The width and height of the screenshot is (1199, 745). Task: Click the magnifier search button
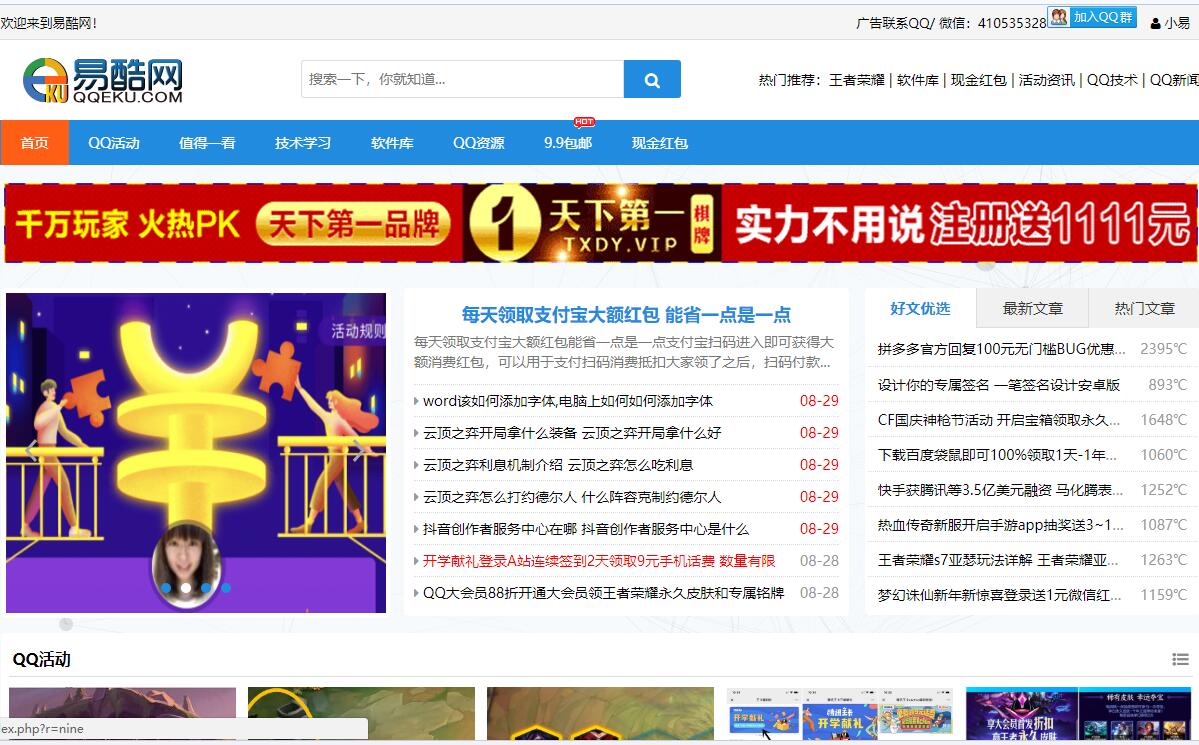[x=652, y=80]
